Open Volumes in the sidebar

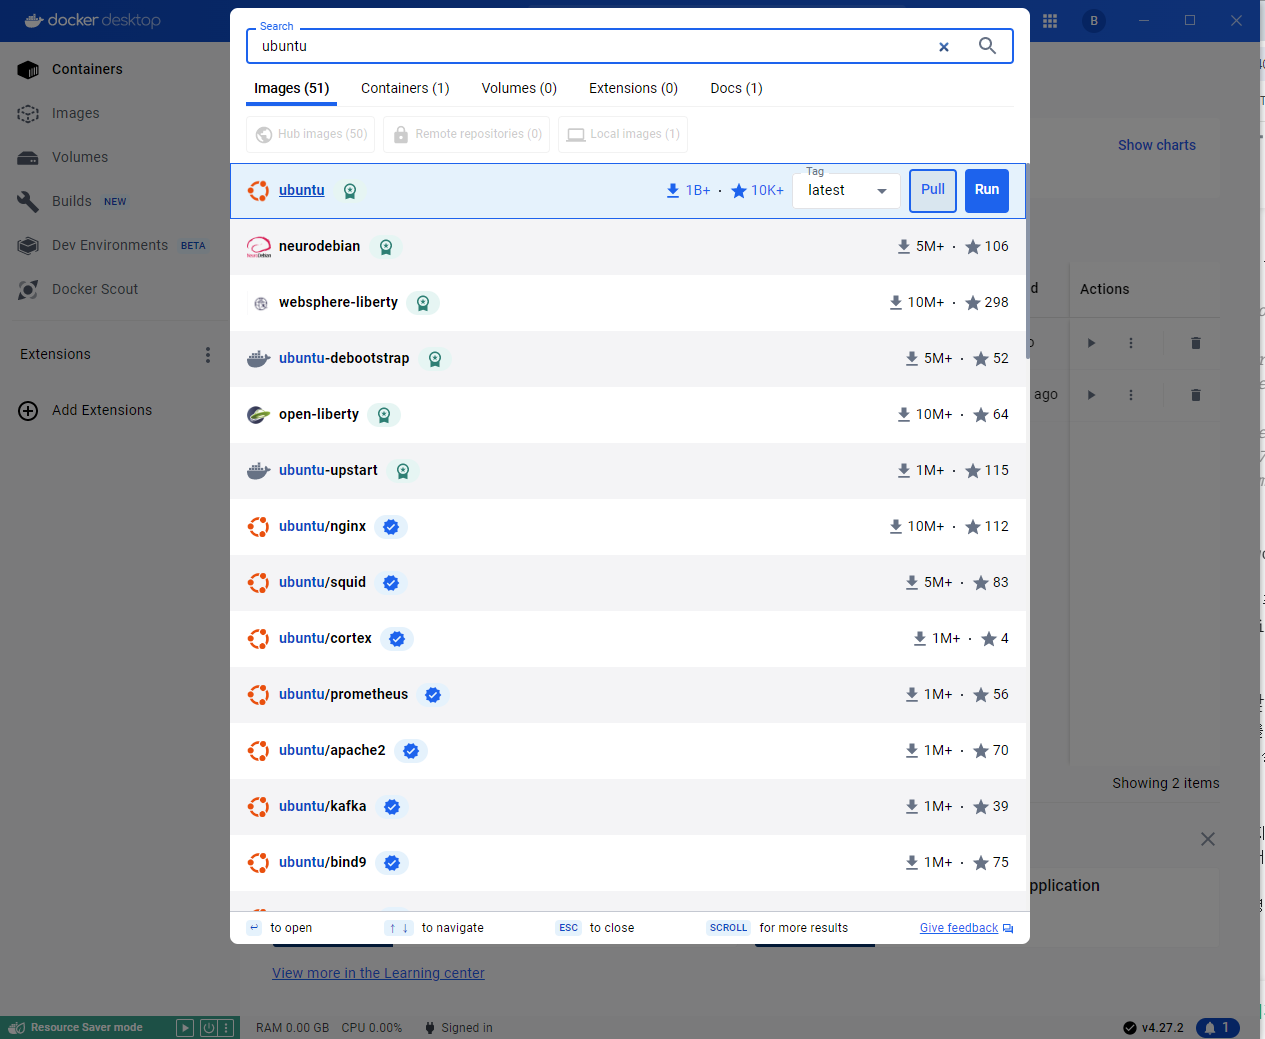79,157
